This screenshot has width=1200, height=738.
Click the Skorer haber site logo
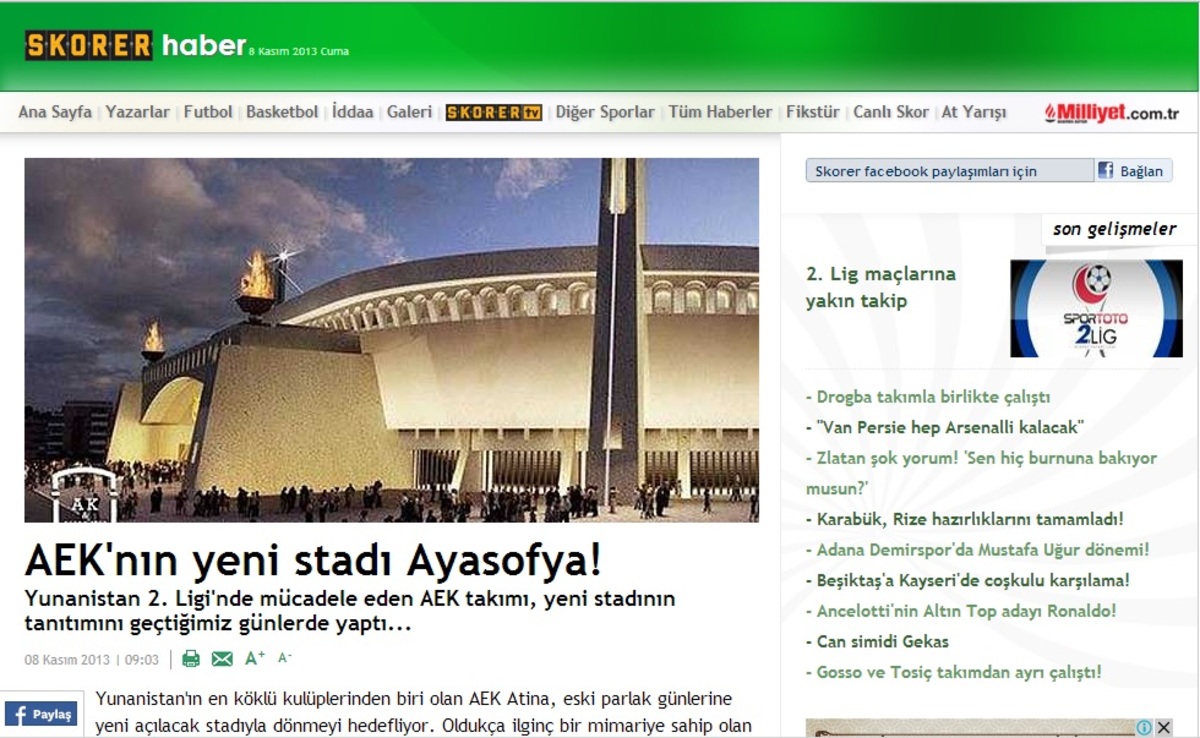tap(135, 46)
